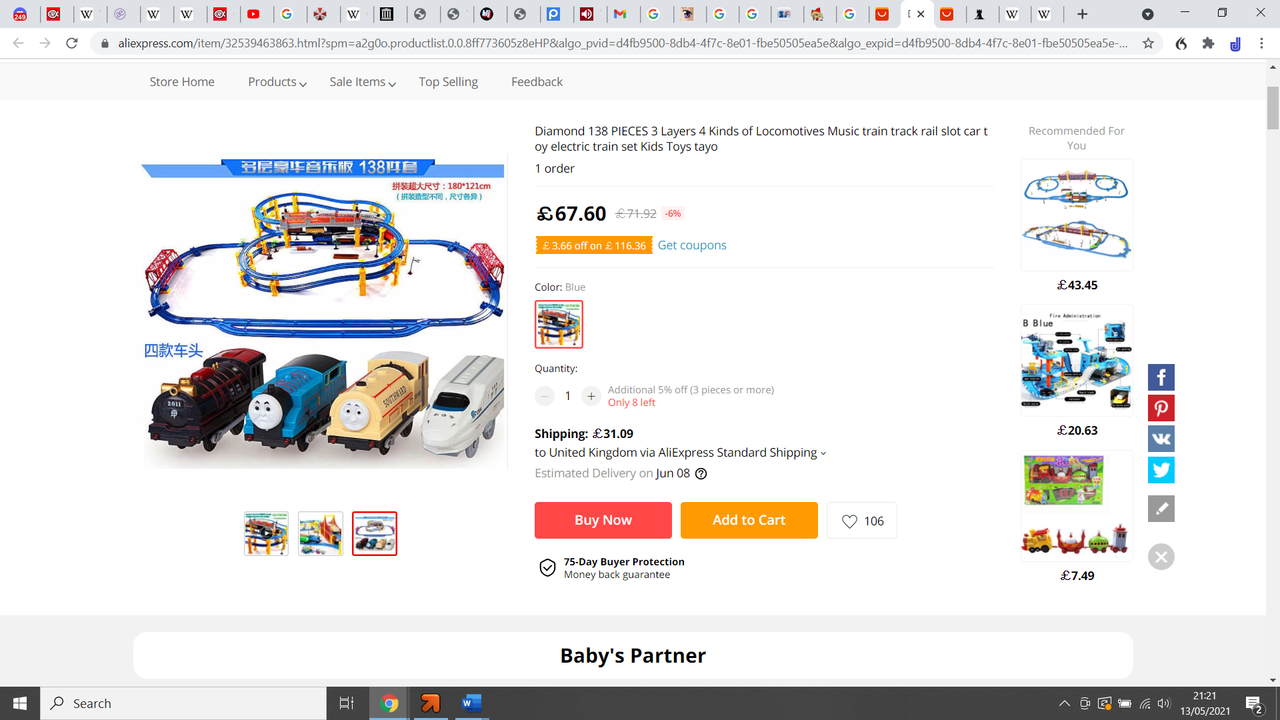Share product on Facebook icon

point(1161,378)
